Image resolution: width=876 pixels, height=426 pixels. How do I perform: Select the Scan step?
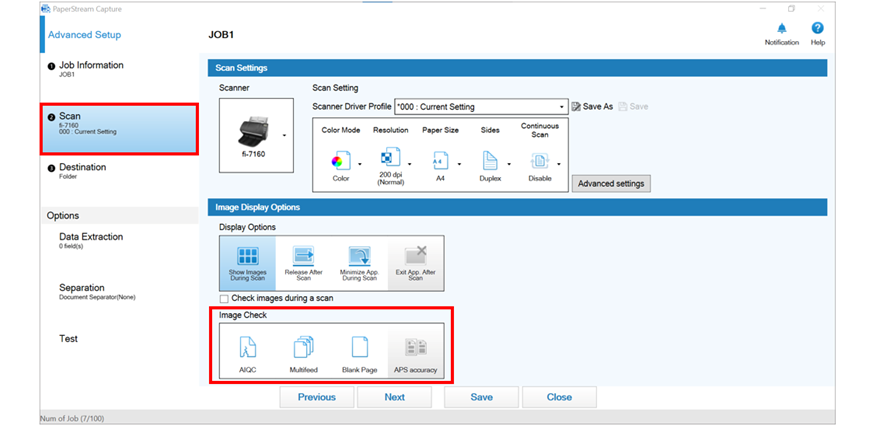point(119,129)
